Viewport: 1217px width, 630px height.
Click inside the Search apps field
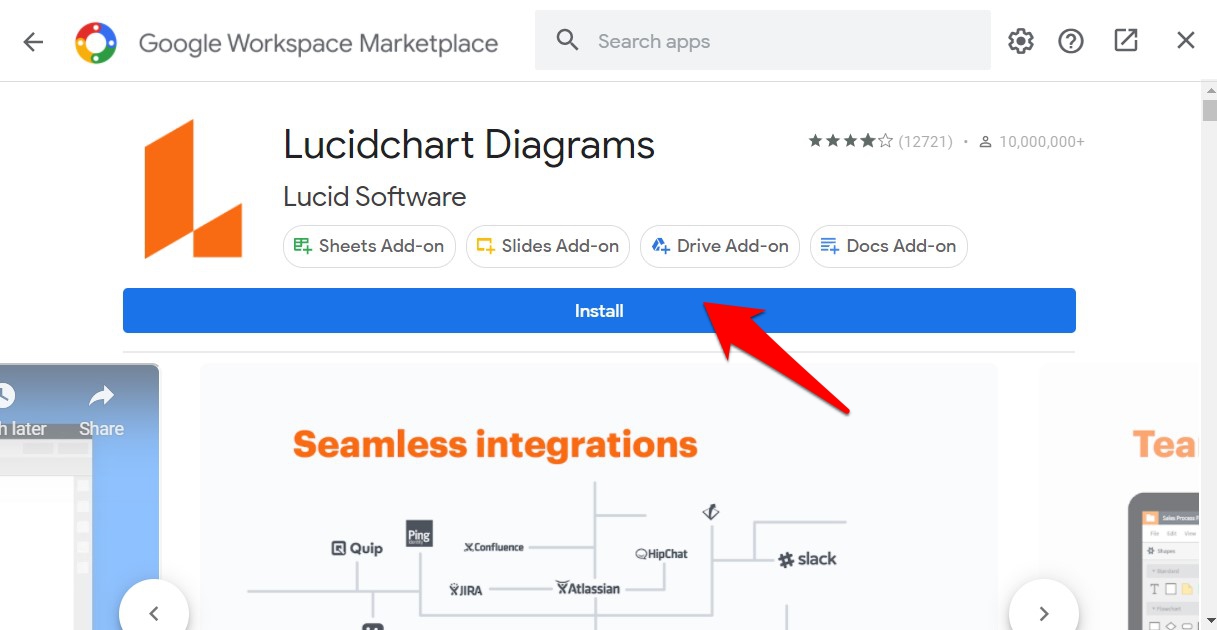point(762,40)
